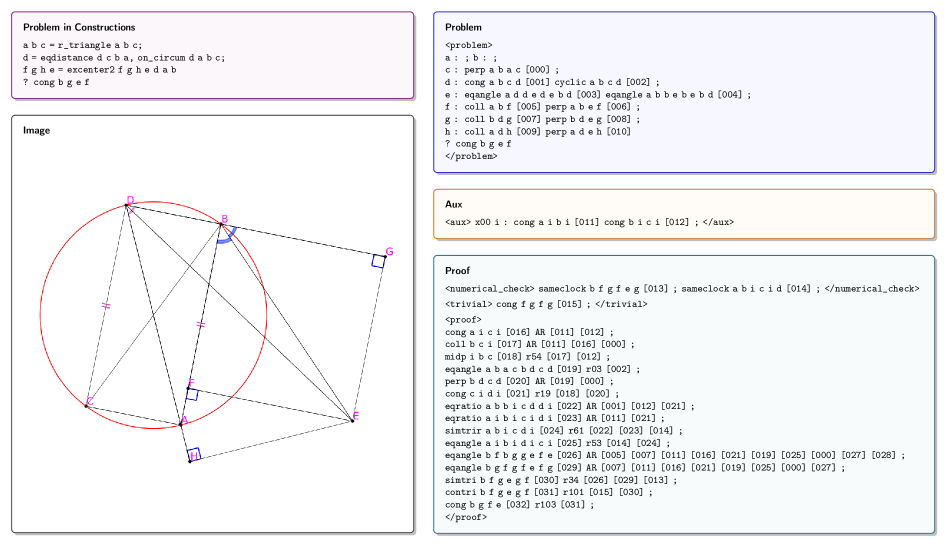Screen dimensions: 946x545
Task: Select the '<trivial> cong f g f g [015]' line
Action: [x=546, y=304]
